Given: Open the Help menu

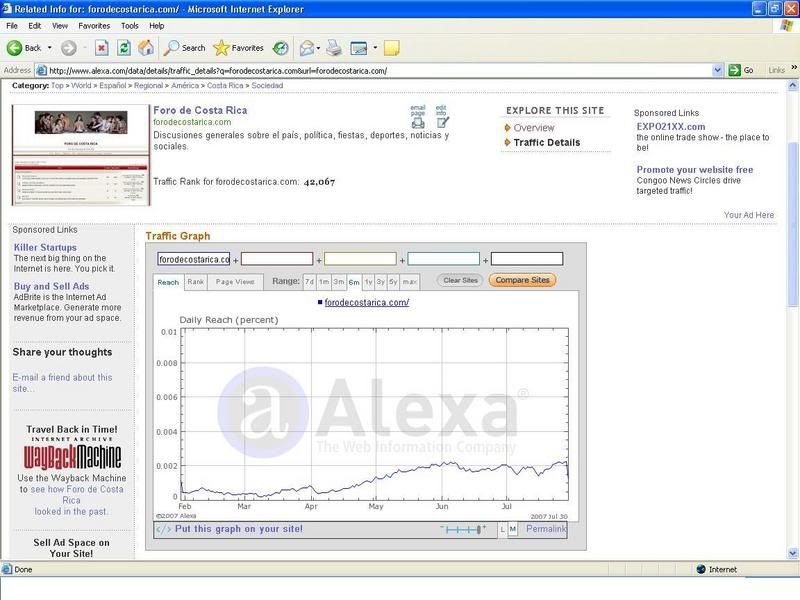Looking at the screenshot, I should 157,26.
